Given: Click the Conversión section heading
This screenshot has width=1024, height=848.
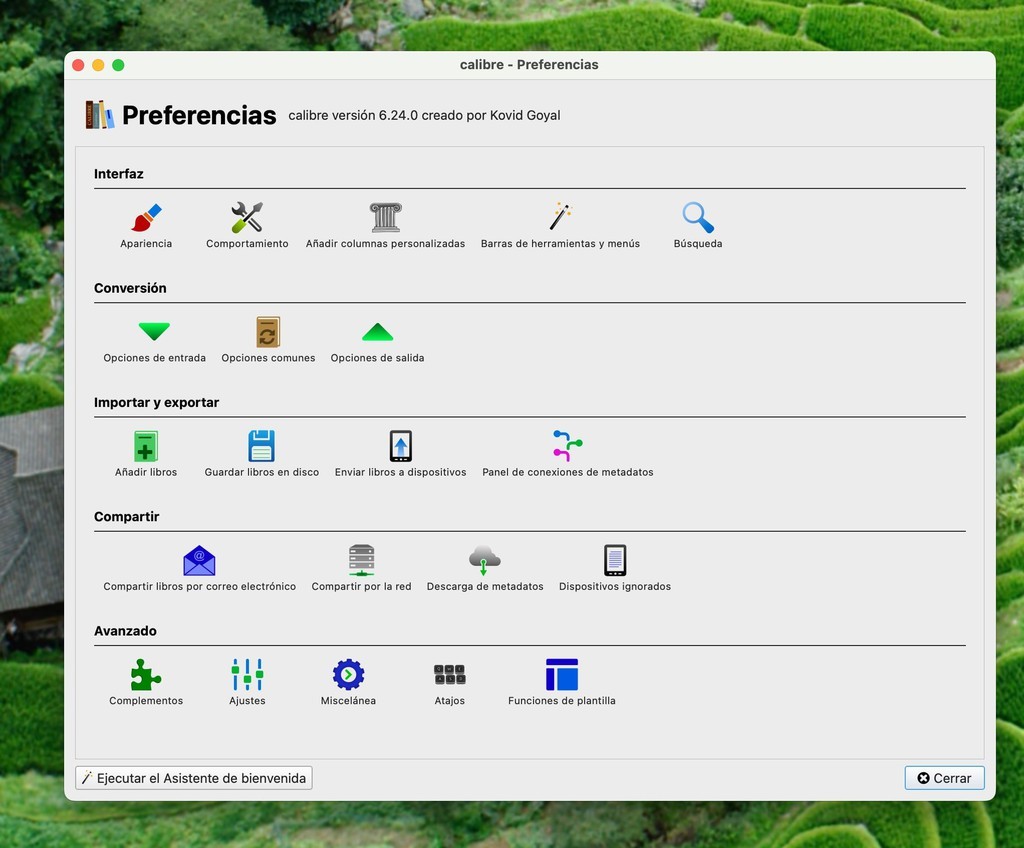Looking at the screenshot, I should coord(130,288).
